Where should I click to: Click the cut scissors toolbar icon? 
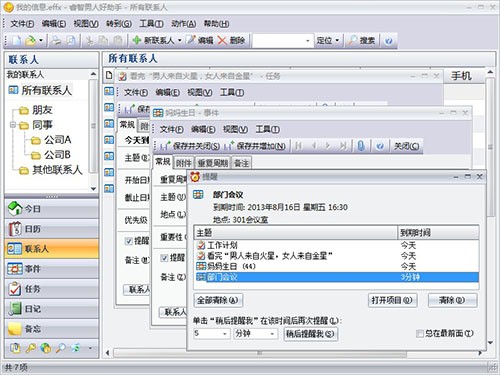[89, 41]
